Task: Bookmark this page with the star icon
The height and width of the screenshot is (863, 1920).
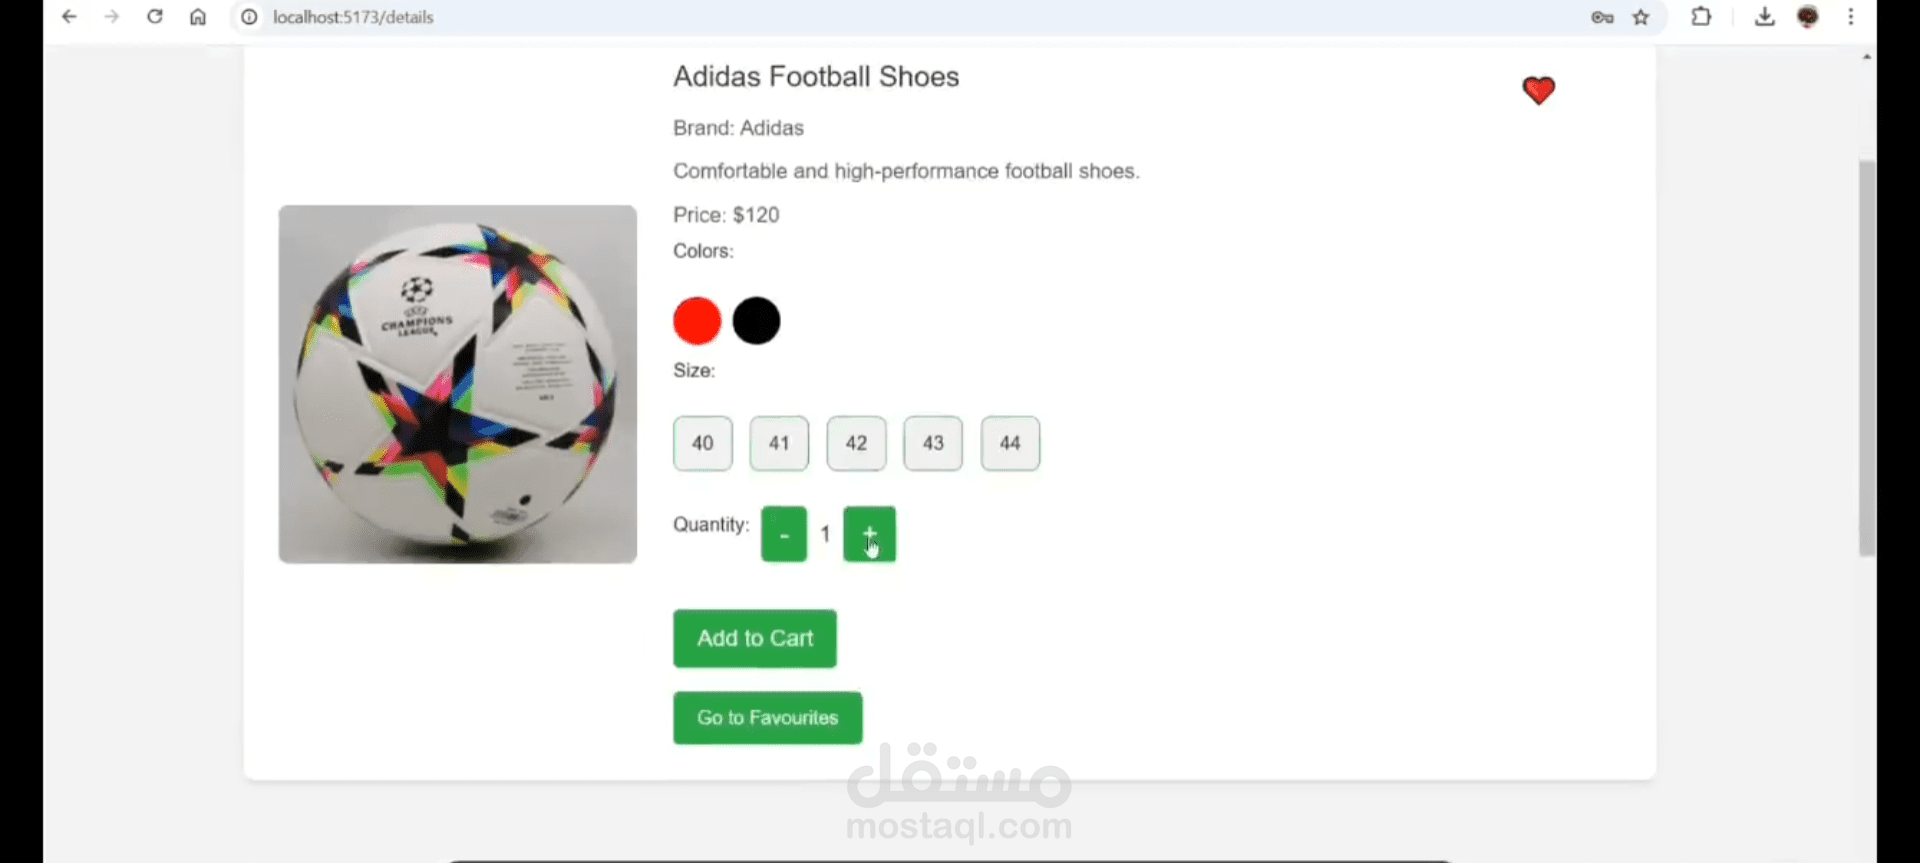Action: 1641,17
